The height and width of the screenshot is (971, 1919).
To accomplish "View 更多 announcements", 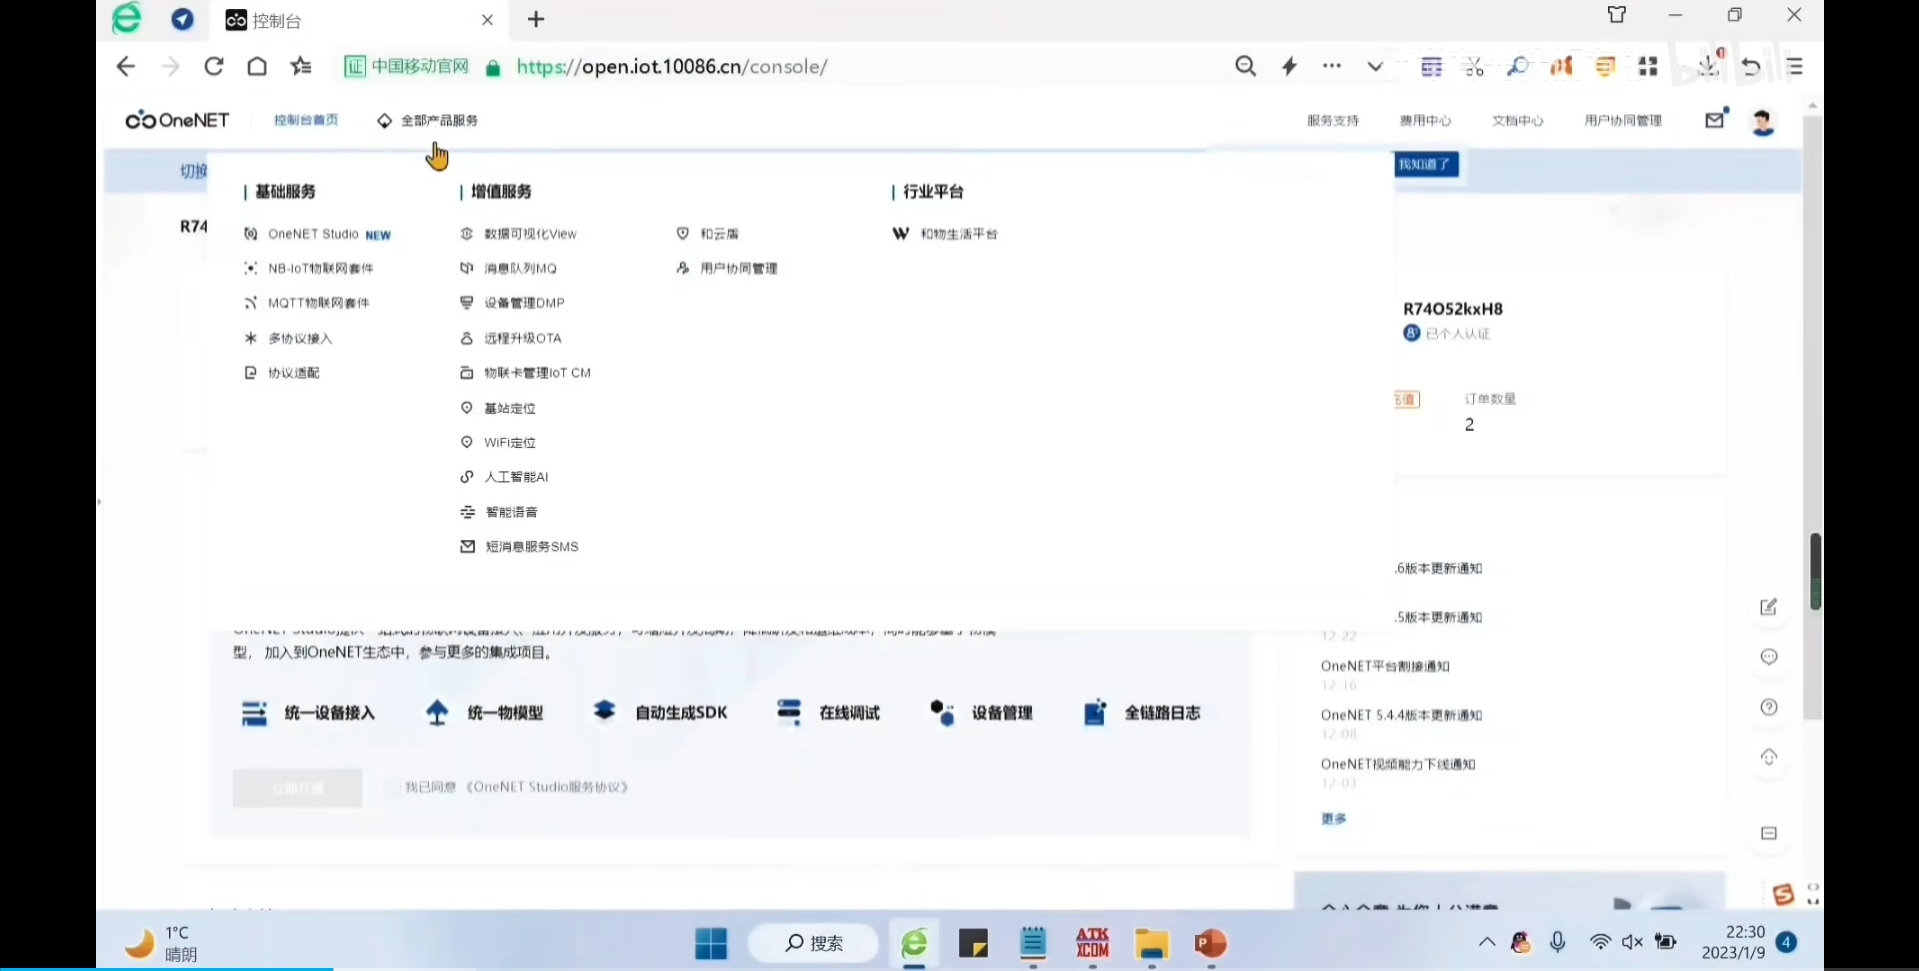I will coord(1334,819).
